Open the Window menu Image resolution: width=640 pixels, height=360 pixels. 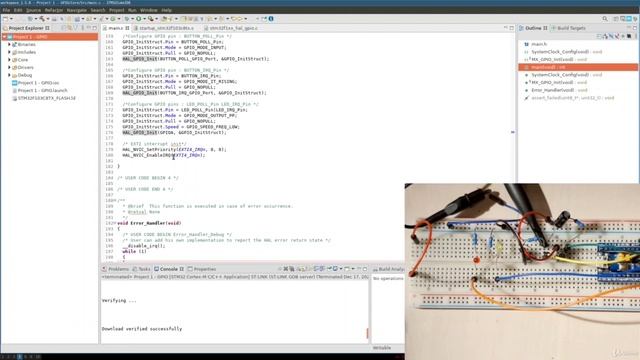coord(149,10)
